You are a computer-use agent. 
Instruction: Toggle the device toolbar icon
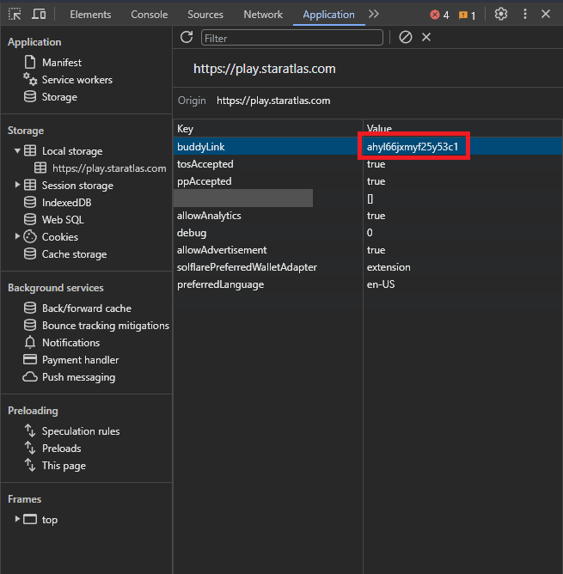(x=39, y=14)
